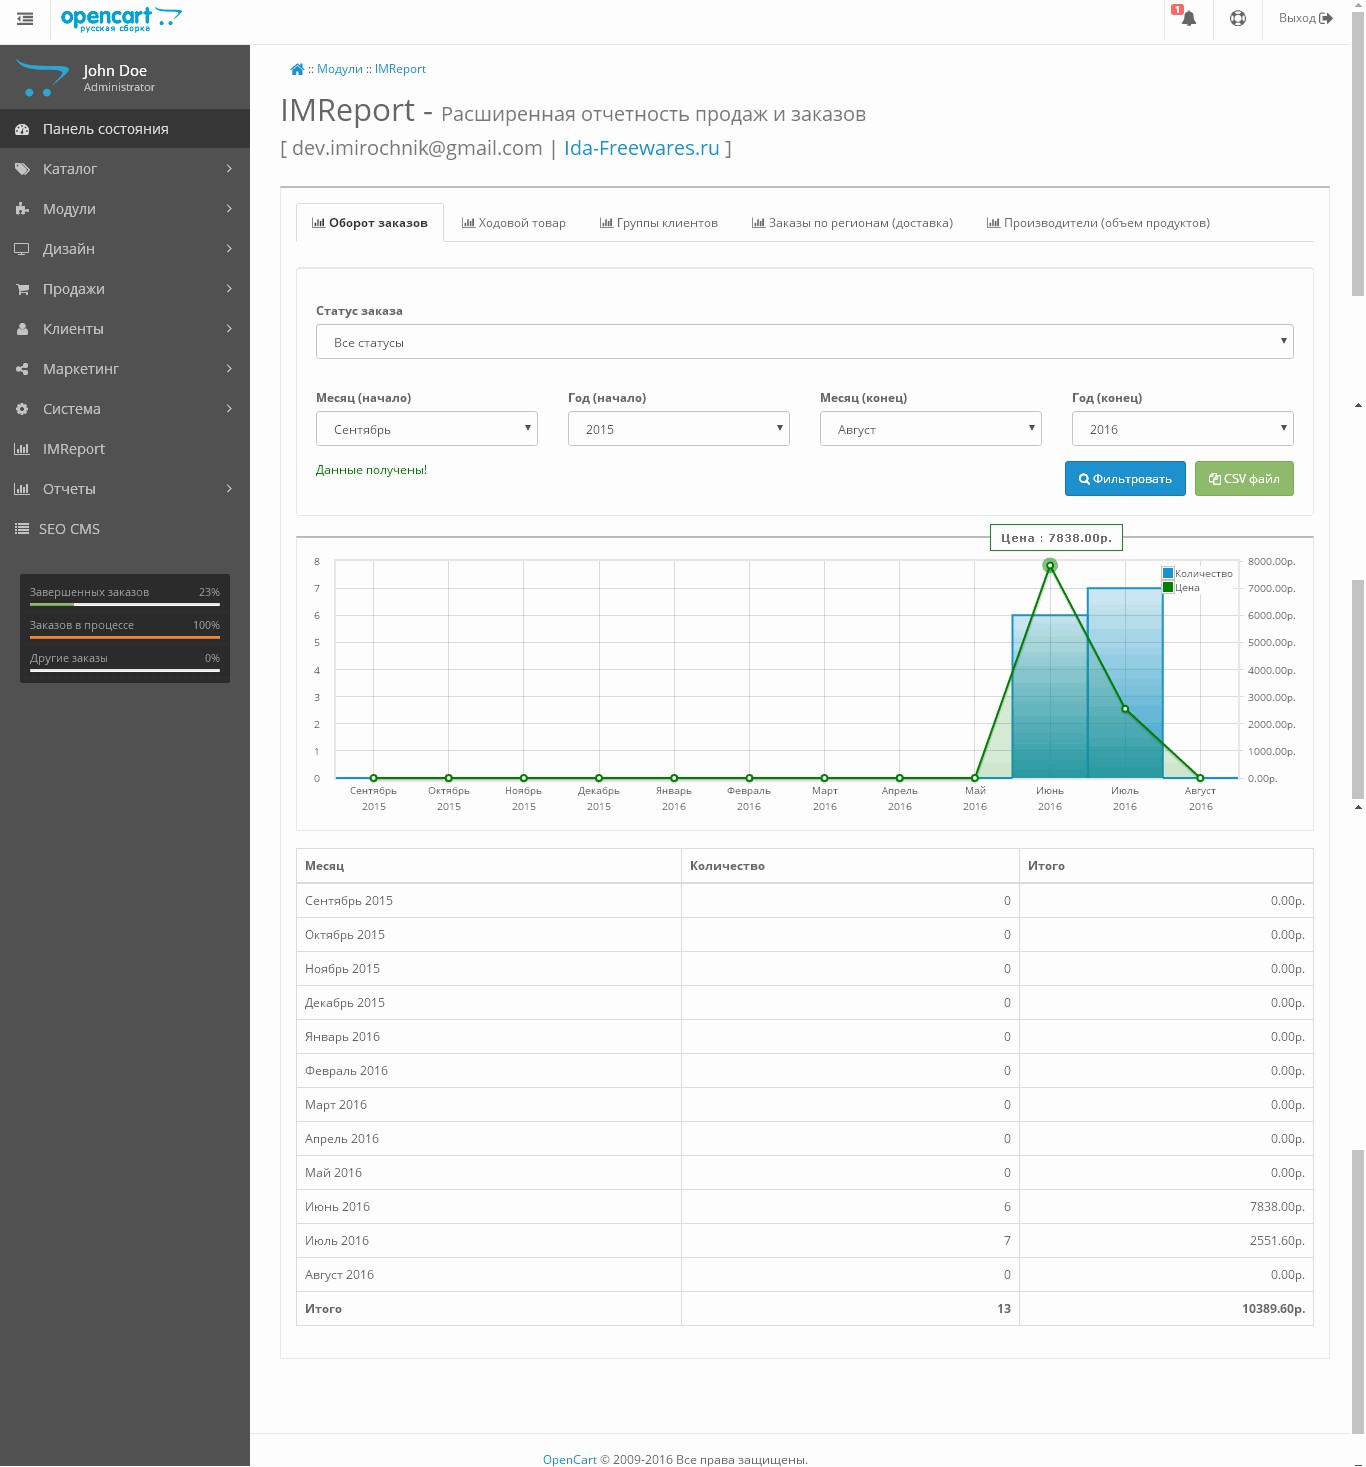Open the lda-Freewares.ru link

tap(642, 148)
